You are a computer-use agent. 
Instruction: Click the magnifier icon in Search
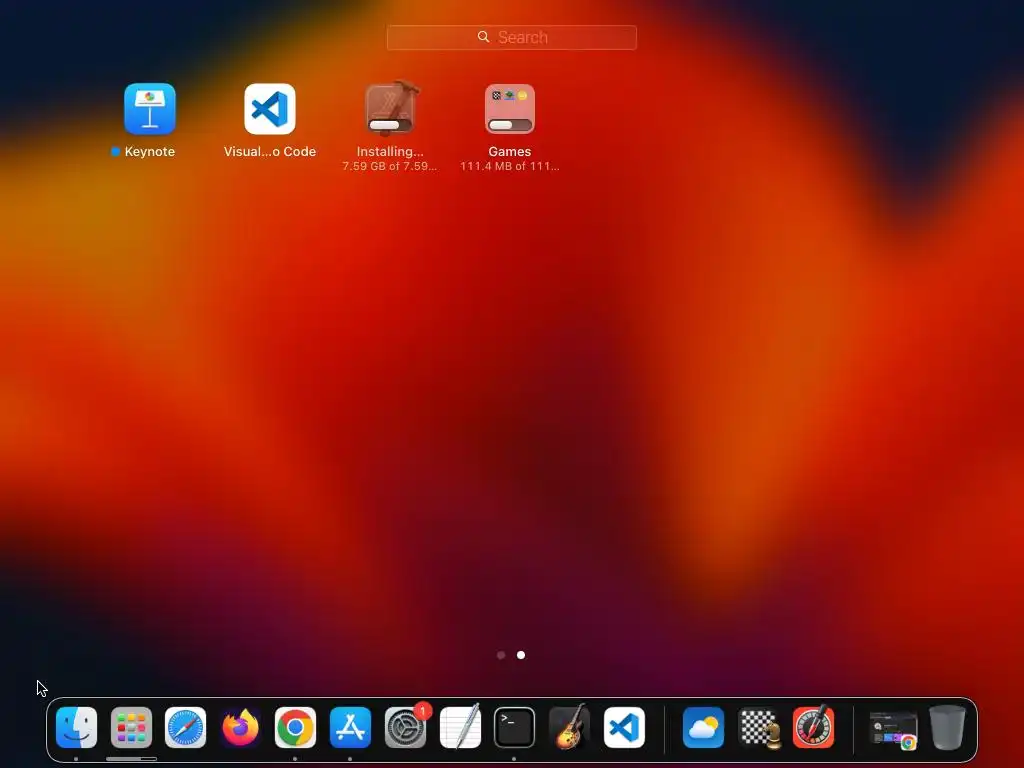[x=483, y=37]
